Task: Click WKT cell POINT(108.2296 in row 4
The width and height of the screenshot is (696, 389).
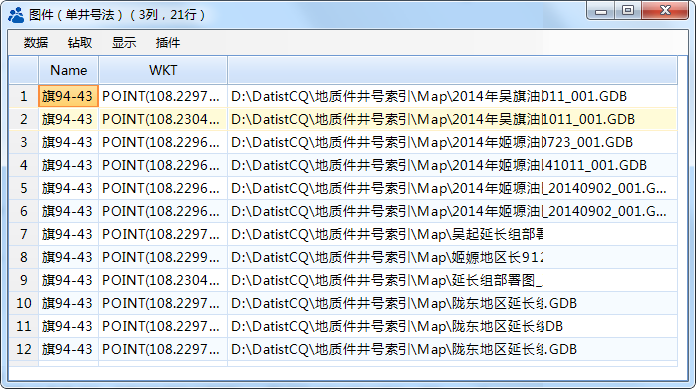Action: pos(163,166)
